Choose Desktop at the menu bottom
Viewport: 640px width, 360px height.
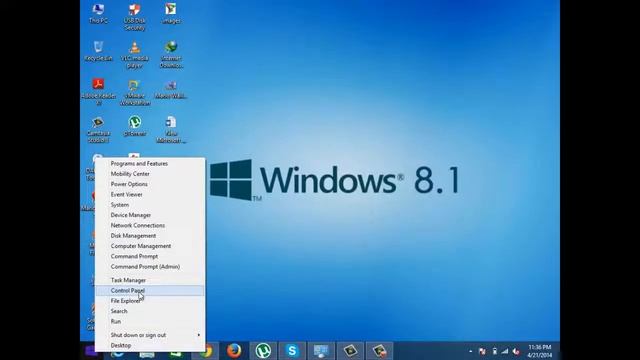pyautogui.click(x=150, y=345)
